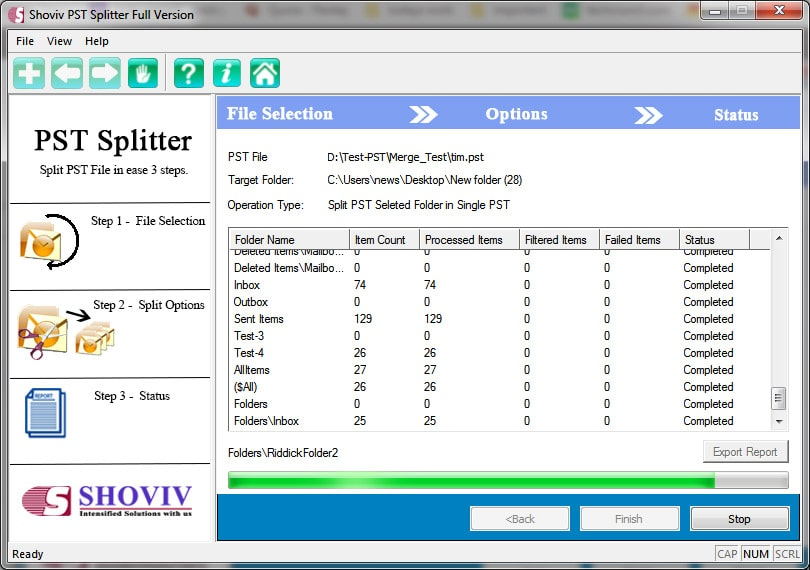
Task: Click the Stop button
Action: tap(739, 519)
